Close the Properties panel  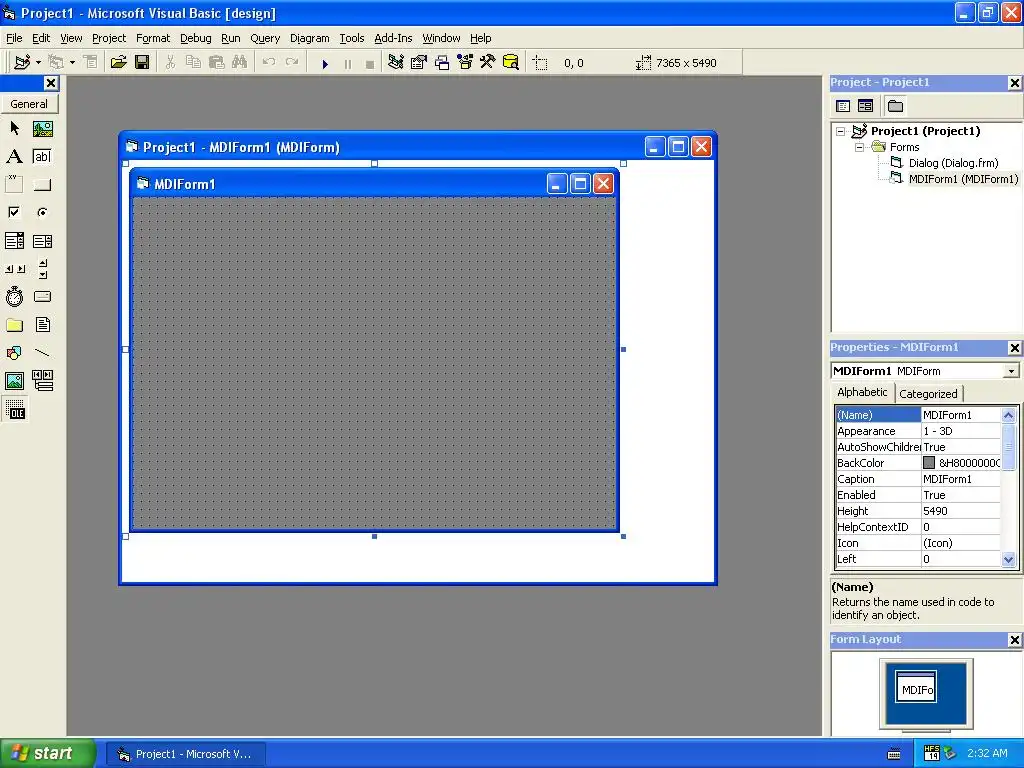[1014, 347]
